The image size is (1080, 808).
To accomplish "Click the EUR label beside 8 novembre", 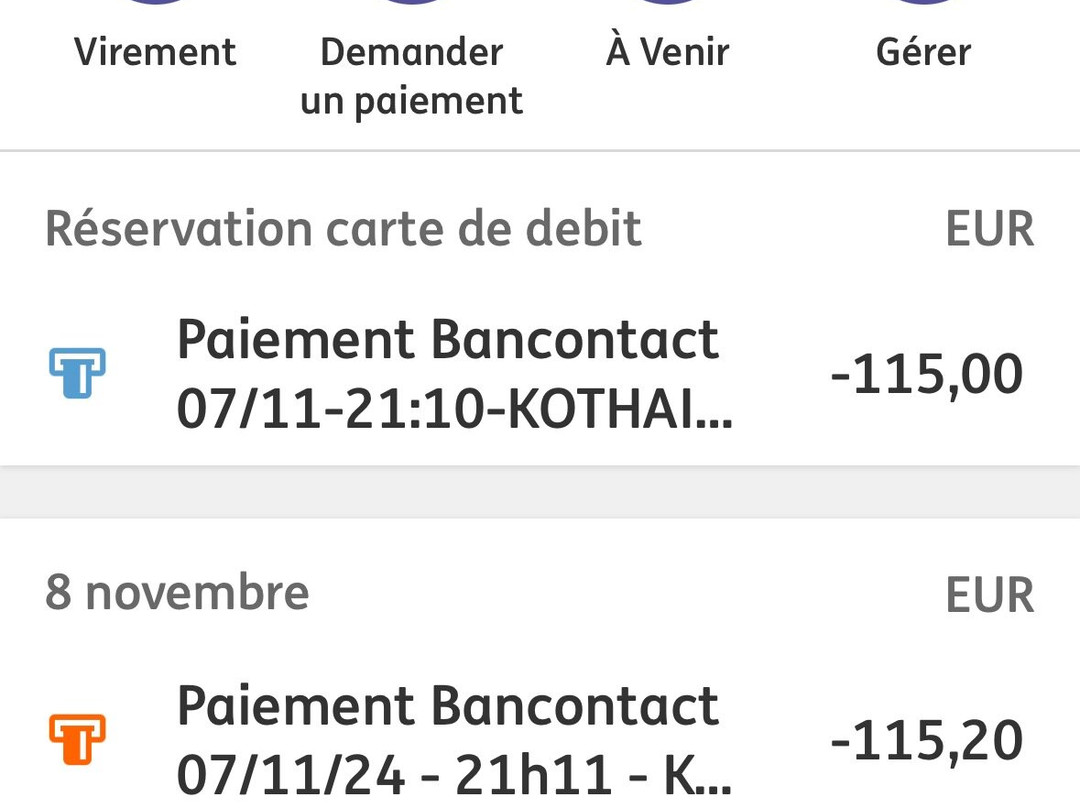I will [990, 595].
